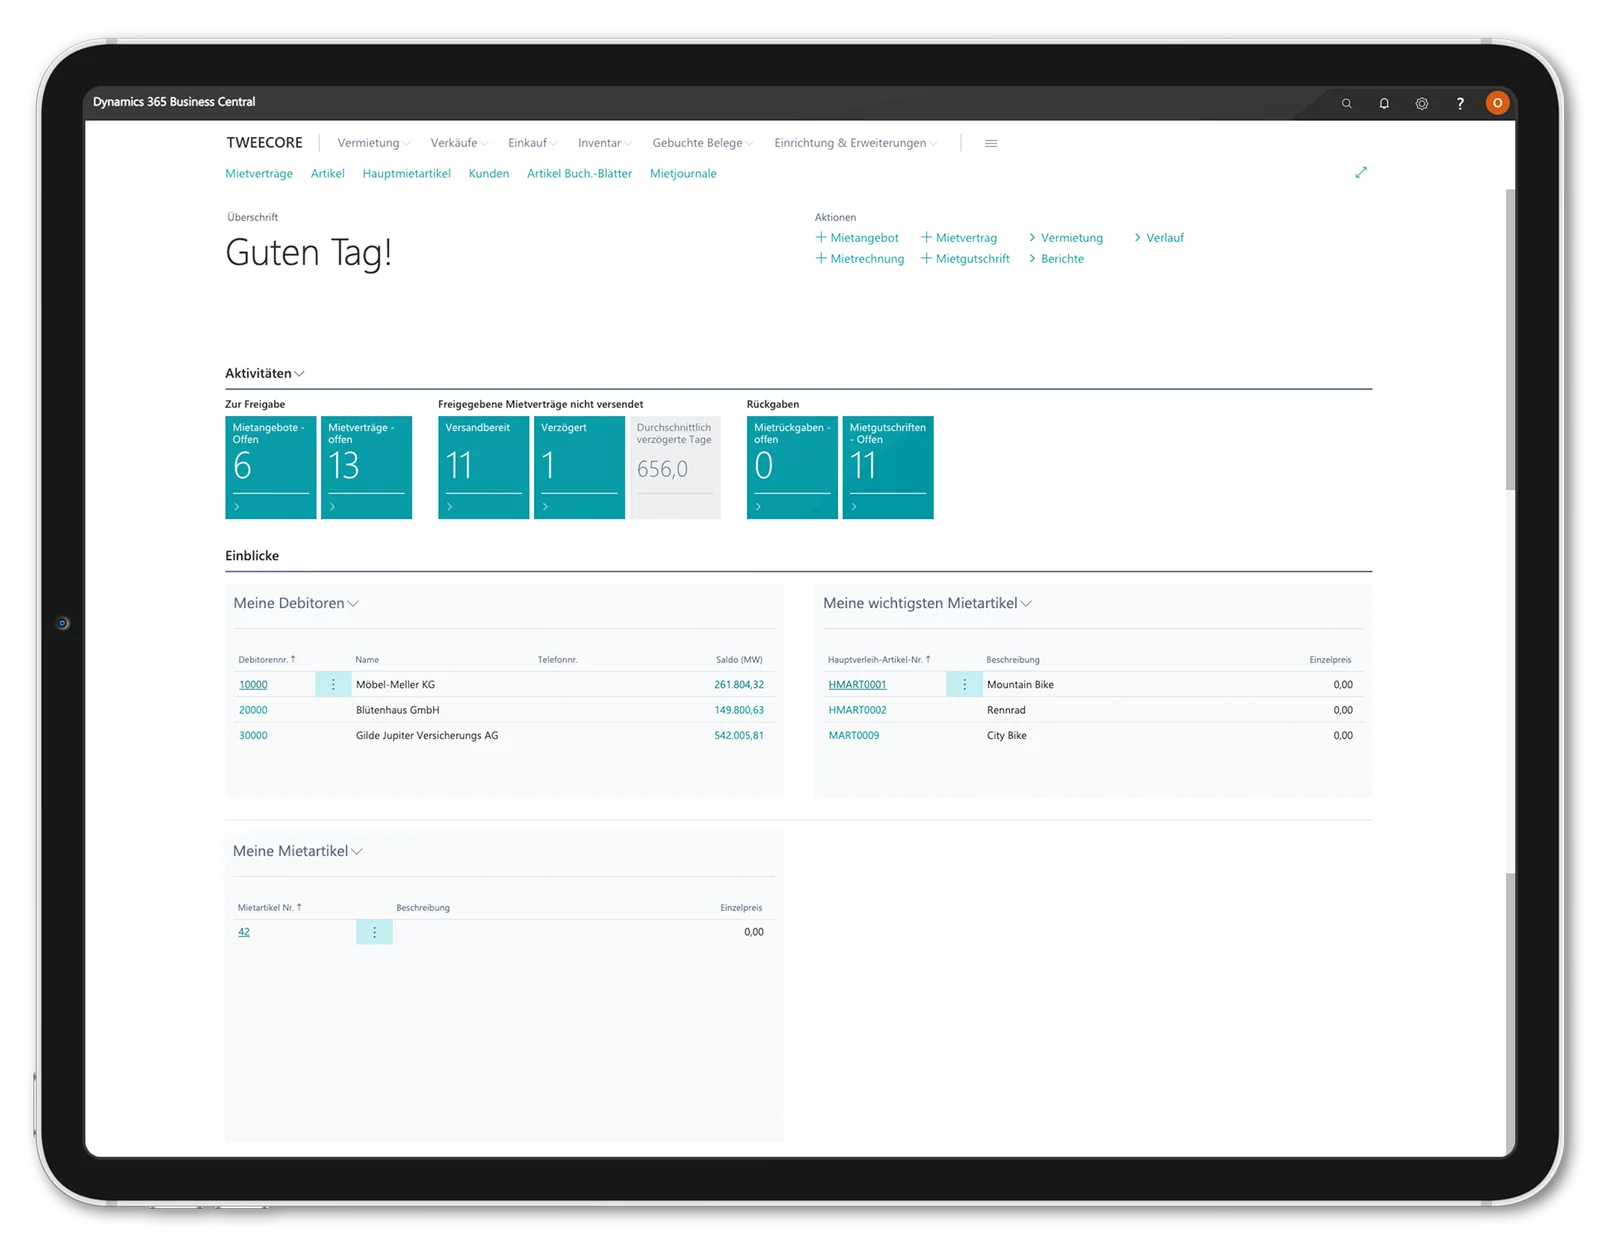The width and height of the screenshot is (1600, 1246).
Task: Click the TWEECORE company name
Action: [x=264, y=143]
